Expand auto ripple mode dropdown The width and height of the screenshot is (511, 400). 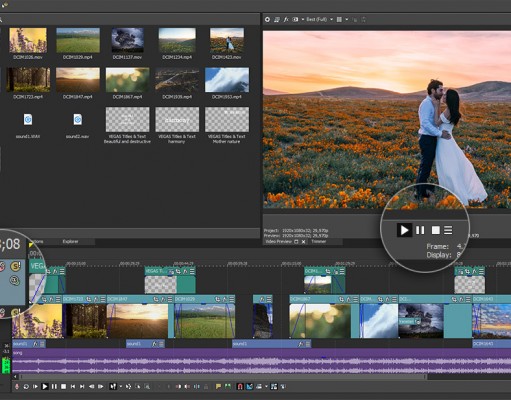point(266,386)
